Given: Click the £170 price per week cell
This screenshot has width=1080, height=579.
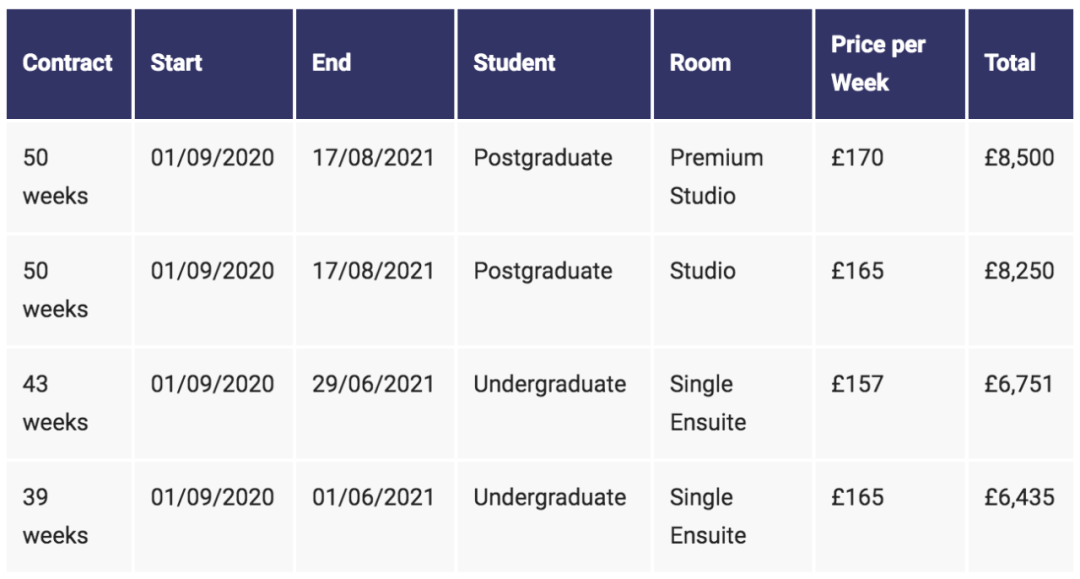Looking at the screenshot, I should point(890,177).
